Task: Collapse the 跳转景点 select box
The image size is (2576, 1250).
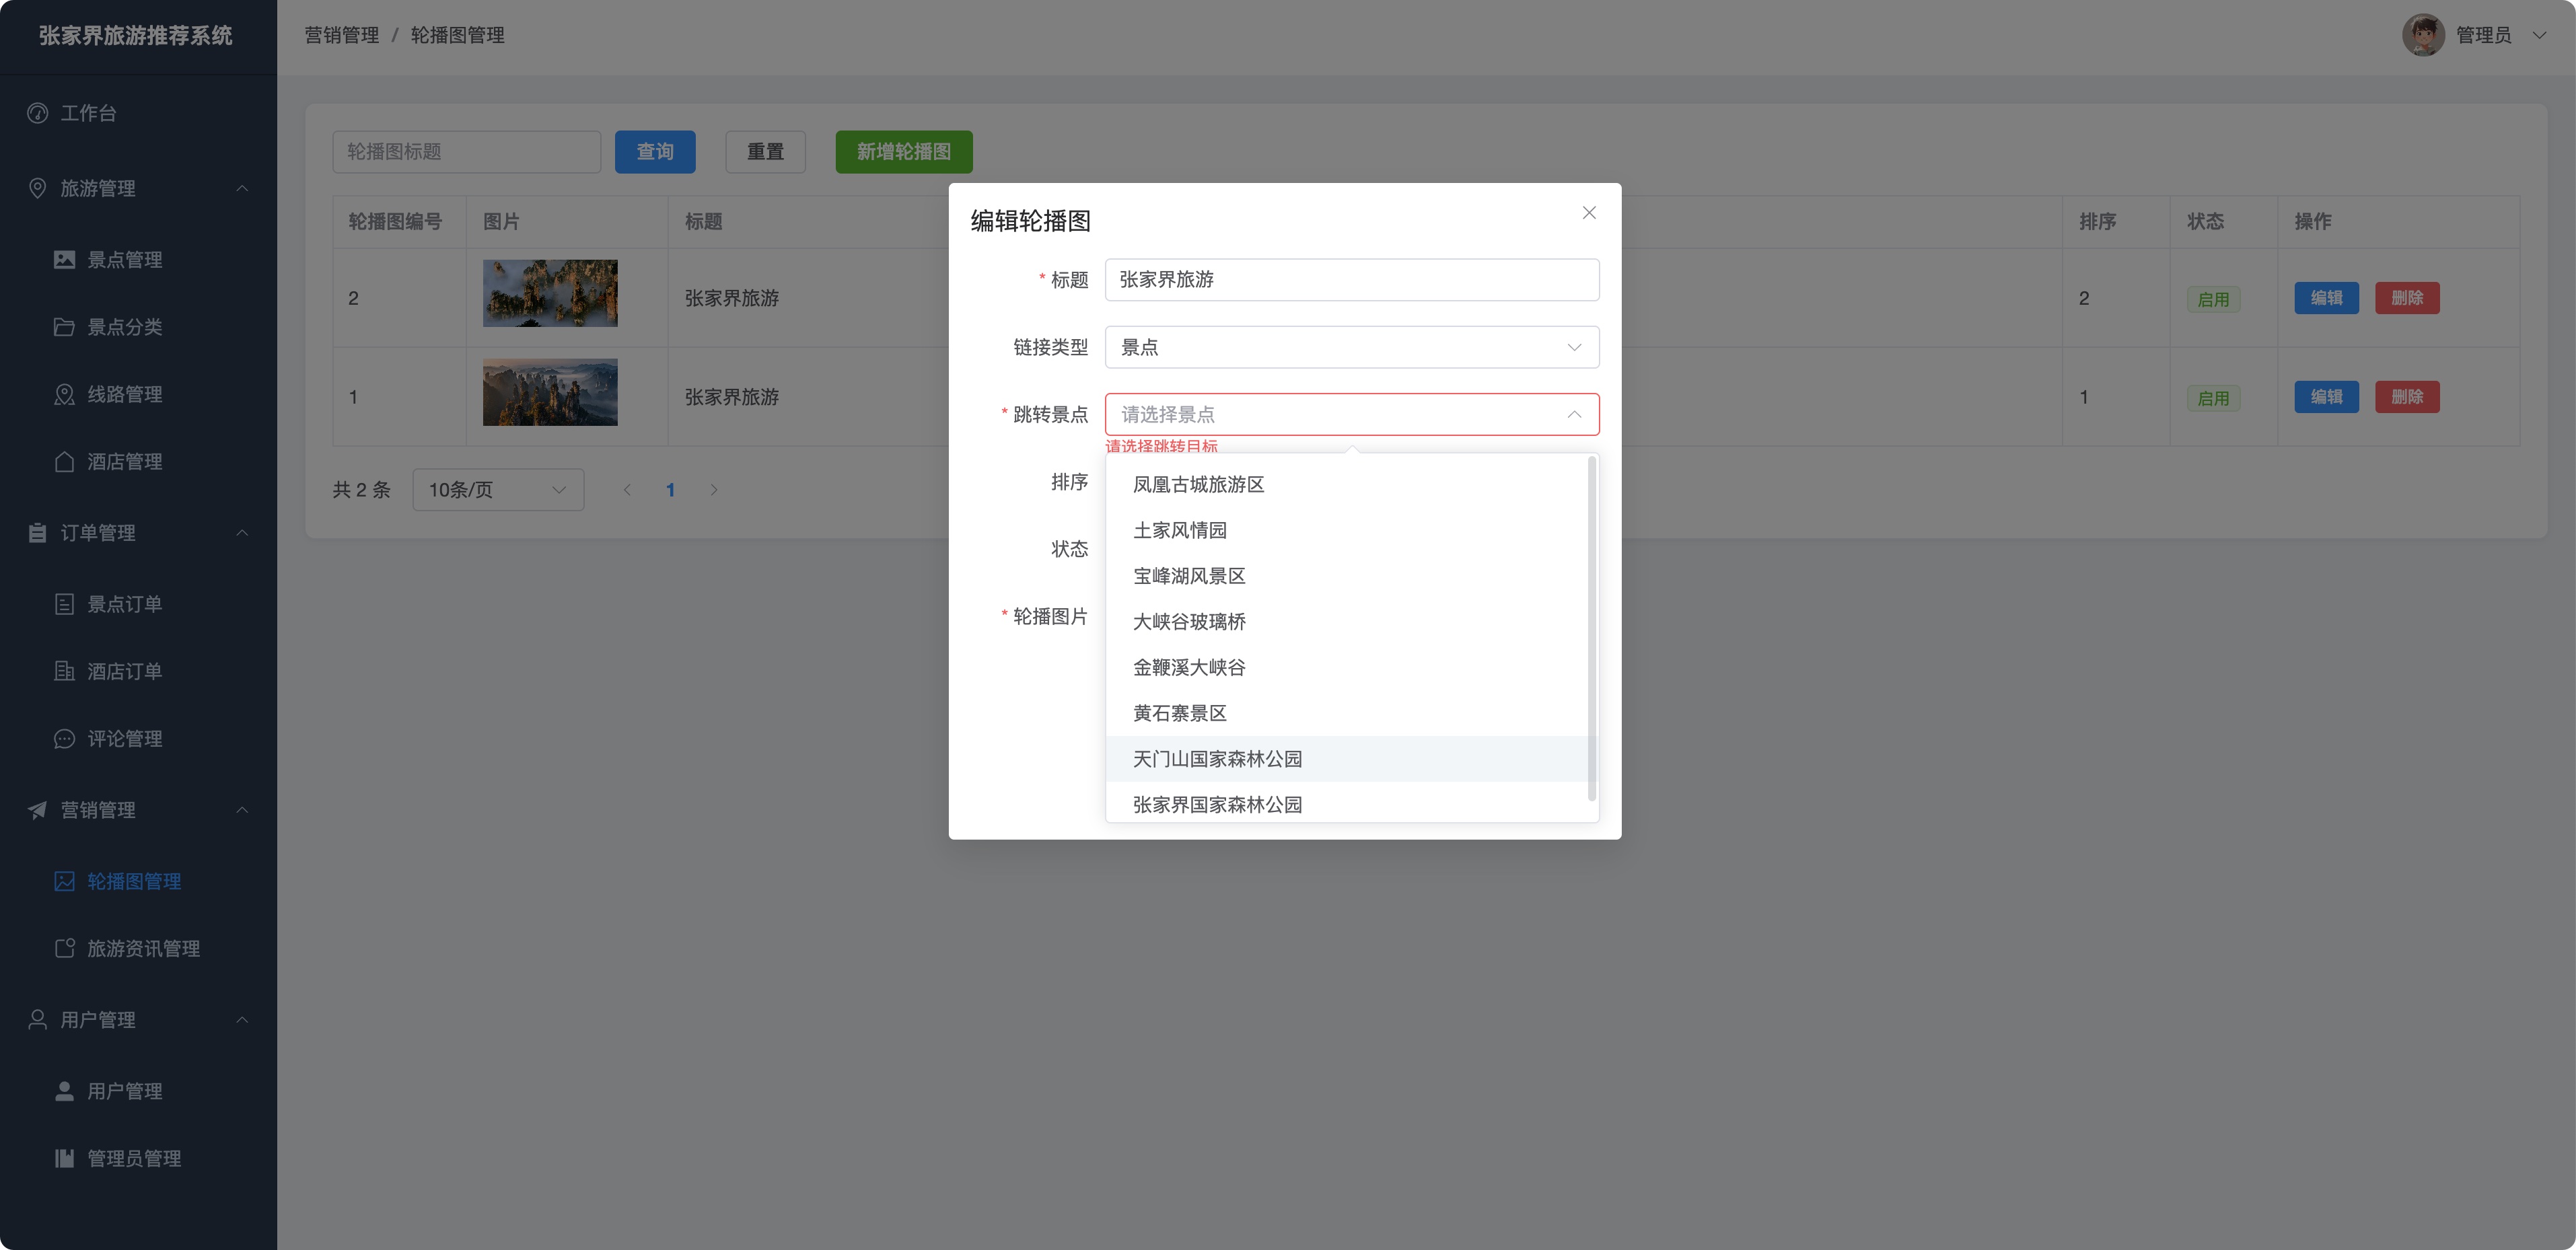Action: pos(1352,414)
